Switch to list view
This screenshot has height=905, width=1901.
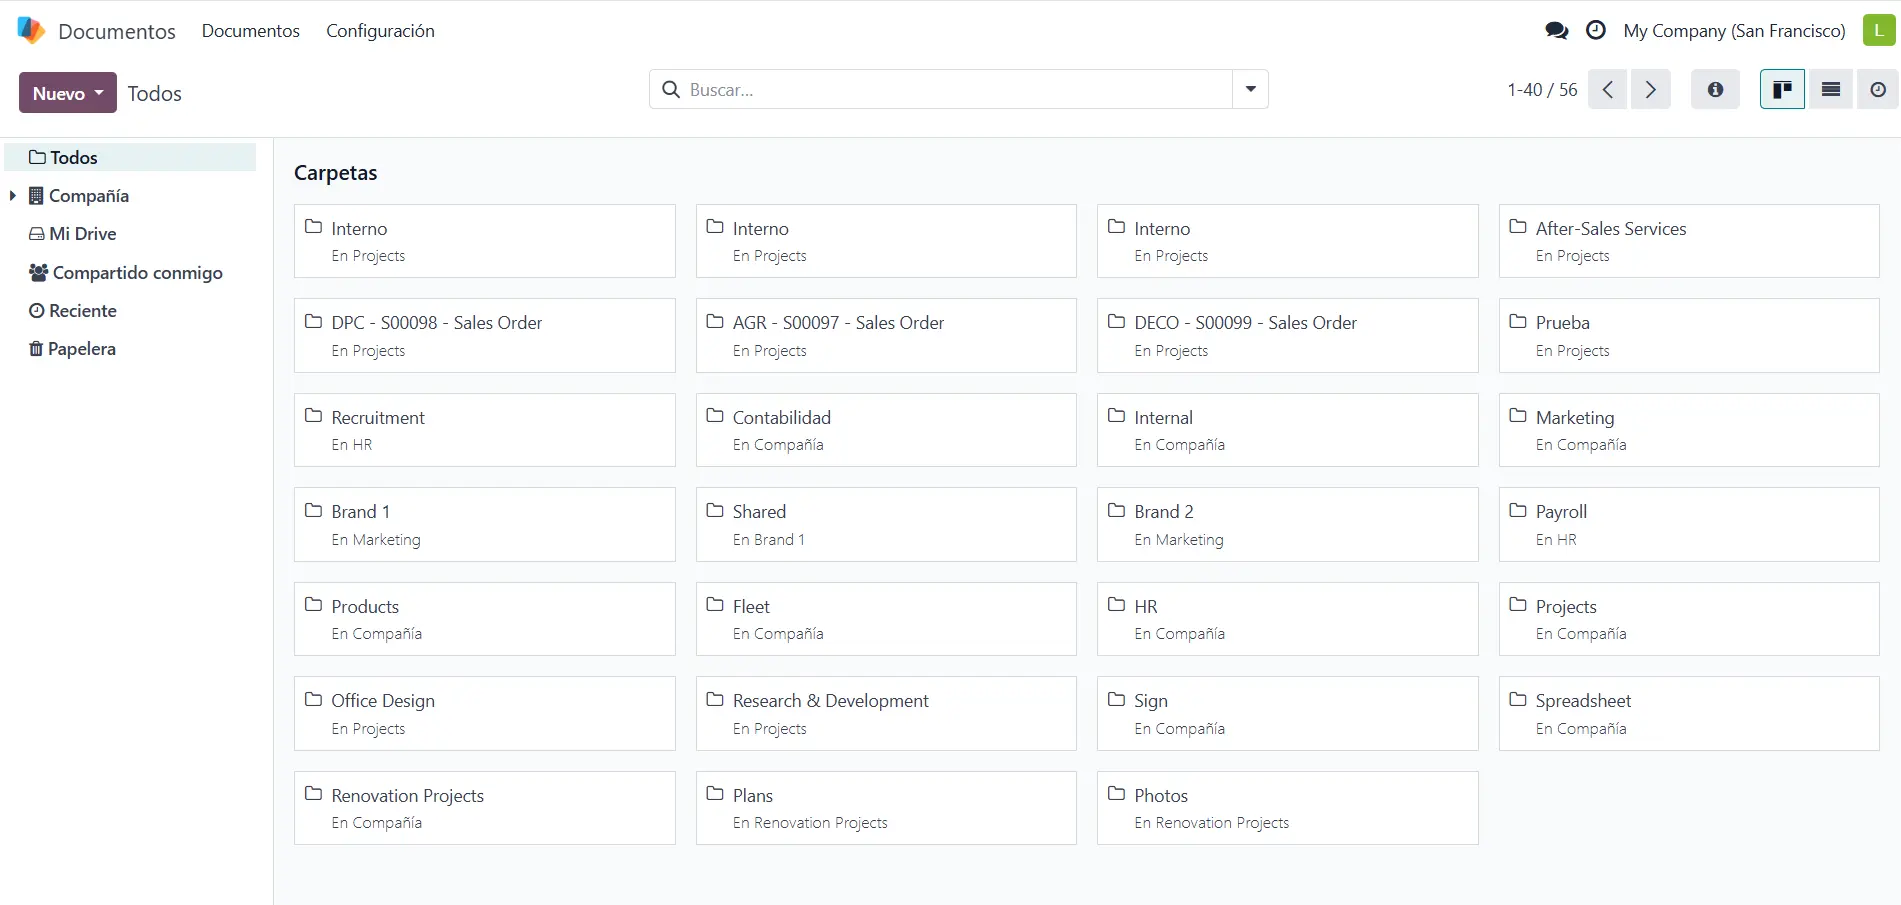click(x=1831, y=90)
